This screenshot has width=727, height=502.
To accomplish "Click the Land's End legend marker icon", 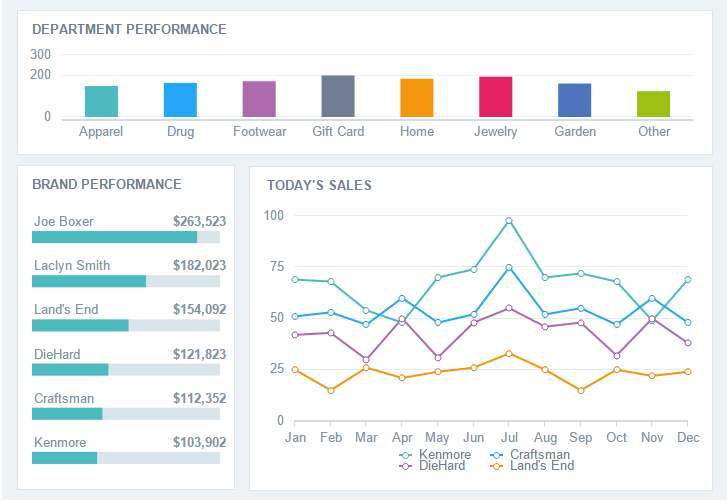I will click(x=496, y=466).
